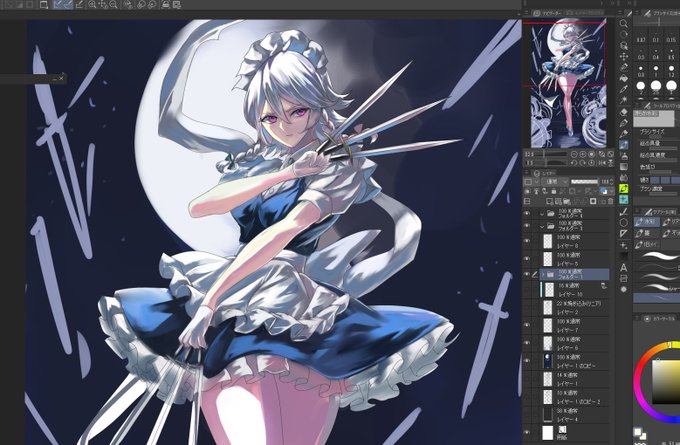Select the 水彩 sub tool group

[647, 222]
